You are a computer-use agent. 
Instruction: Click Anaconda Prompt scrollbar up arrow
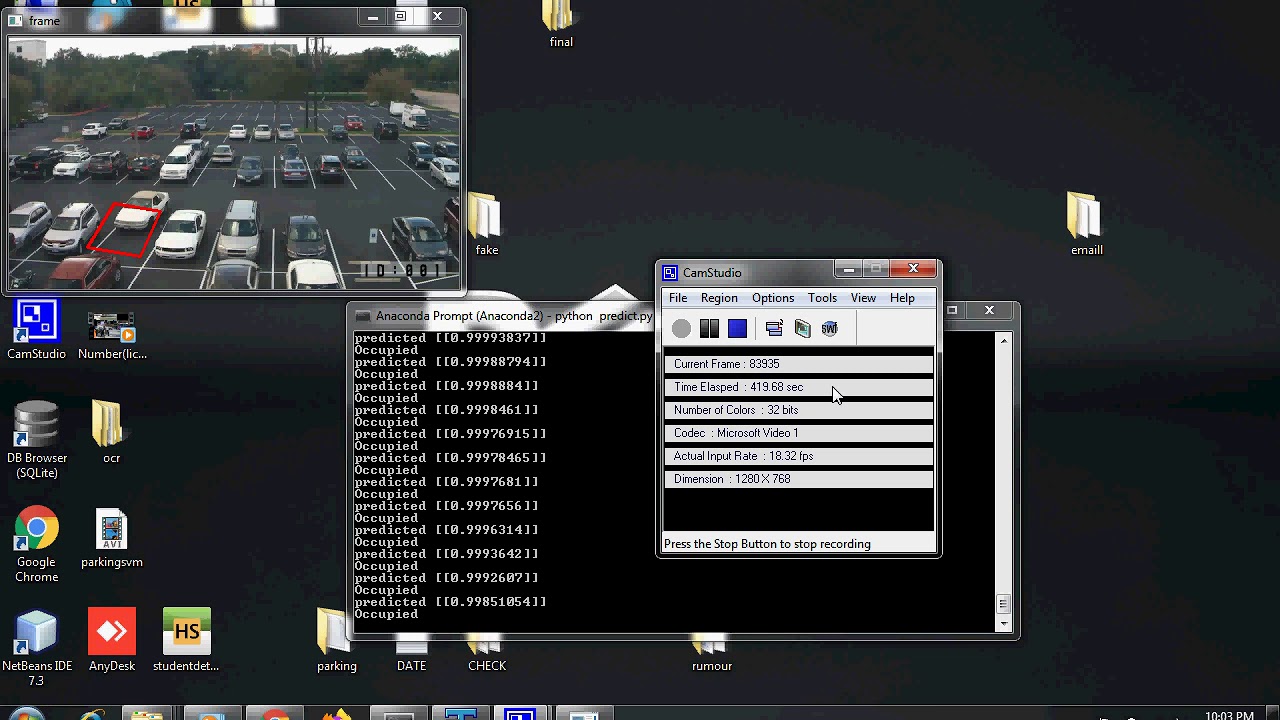point(1003,341)
